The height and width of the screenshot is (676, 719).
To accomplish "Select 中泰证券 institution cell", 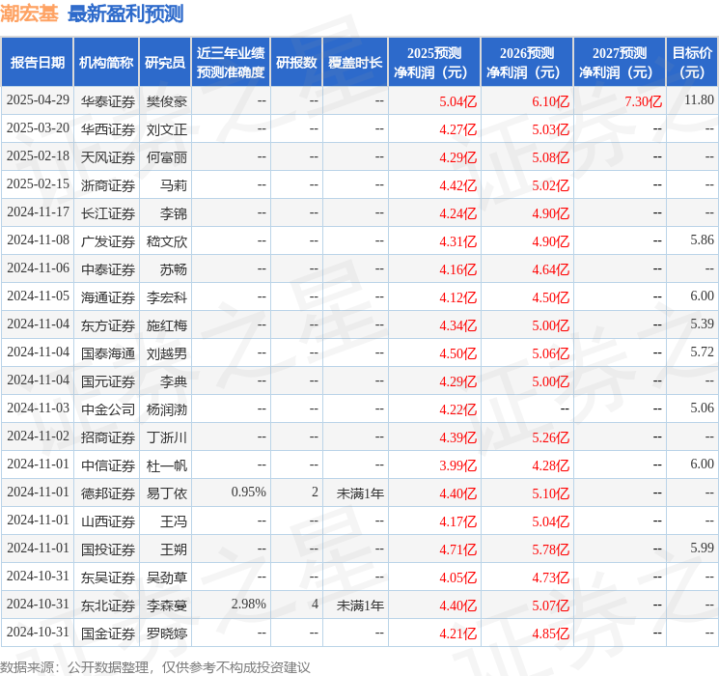I will (x=108, y=269).
